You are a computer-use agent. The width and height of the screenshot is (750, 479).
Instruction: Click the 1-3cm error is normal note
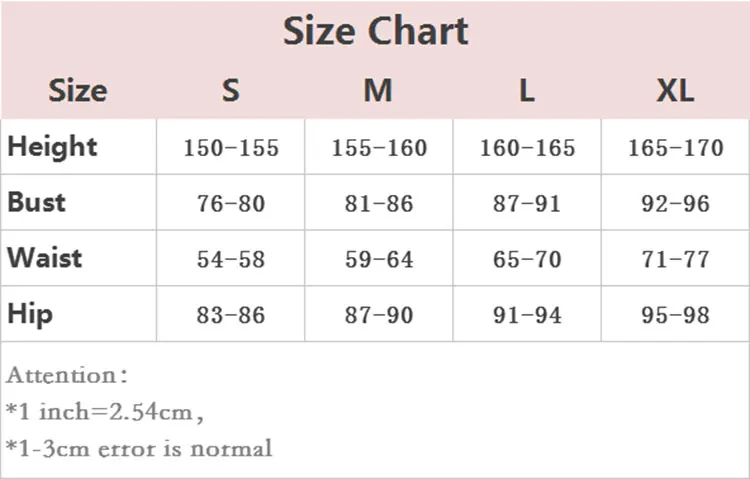[139, 448]
